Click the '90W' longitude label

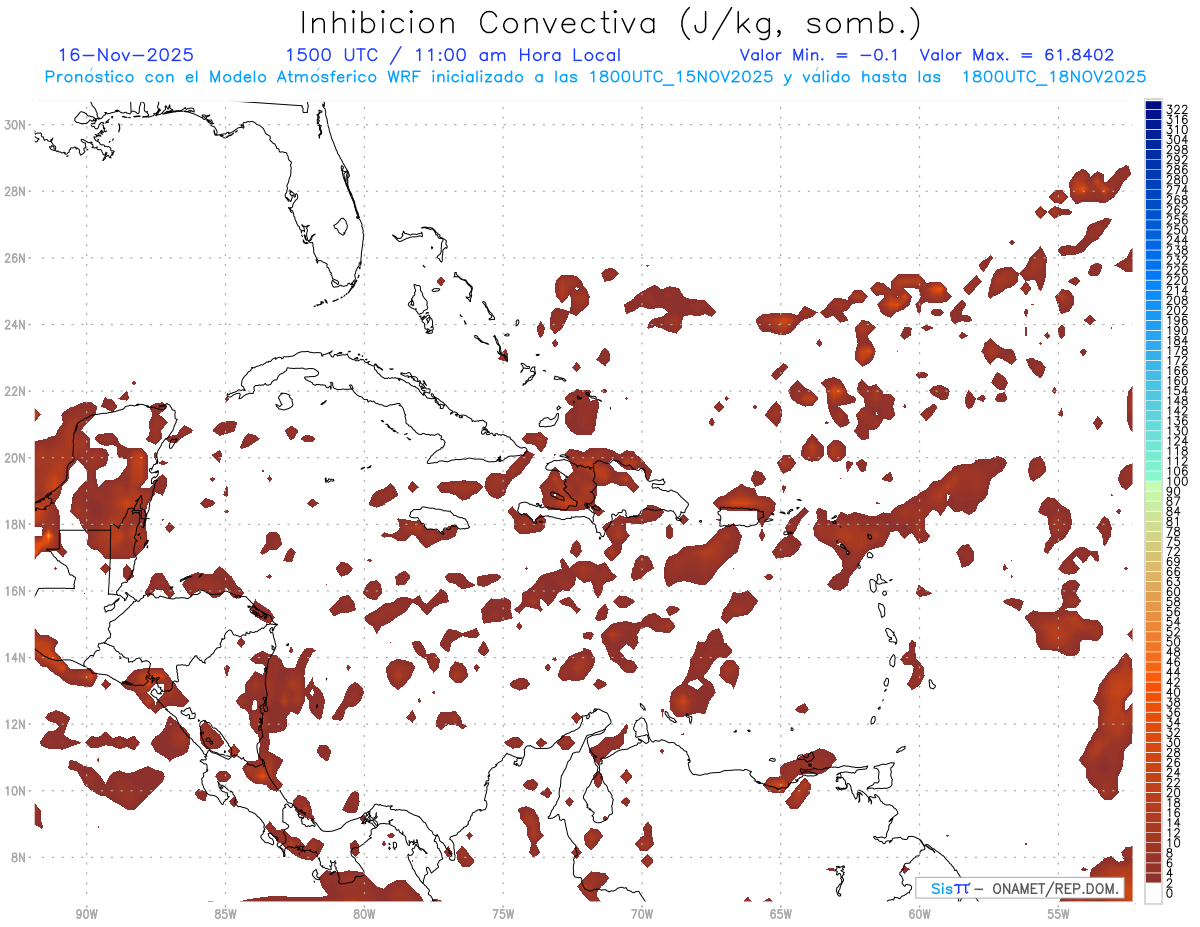coord(86,914)
